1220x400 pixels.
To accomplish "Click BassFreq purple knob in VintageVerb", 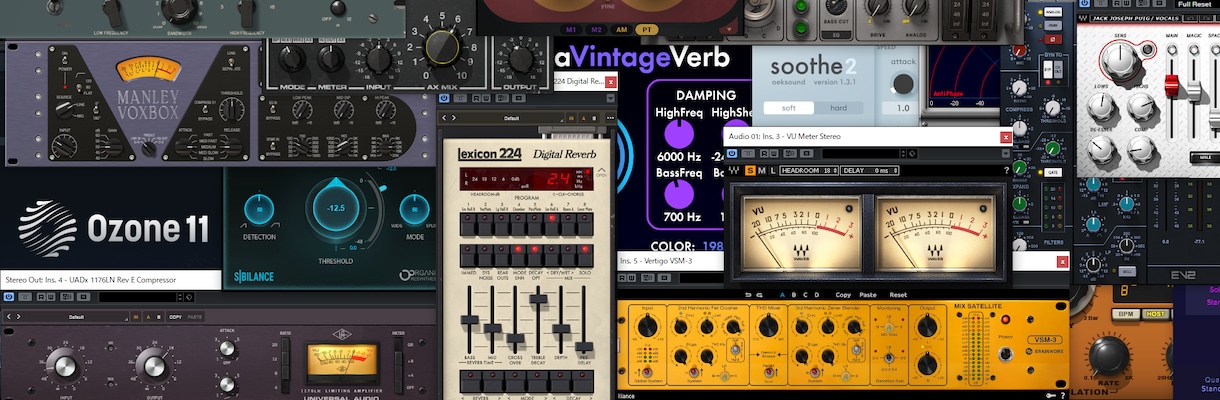I will coord(678,192).
